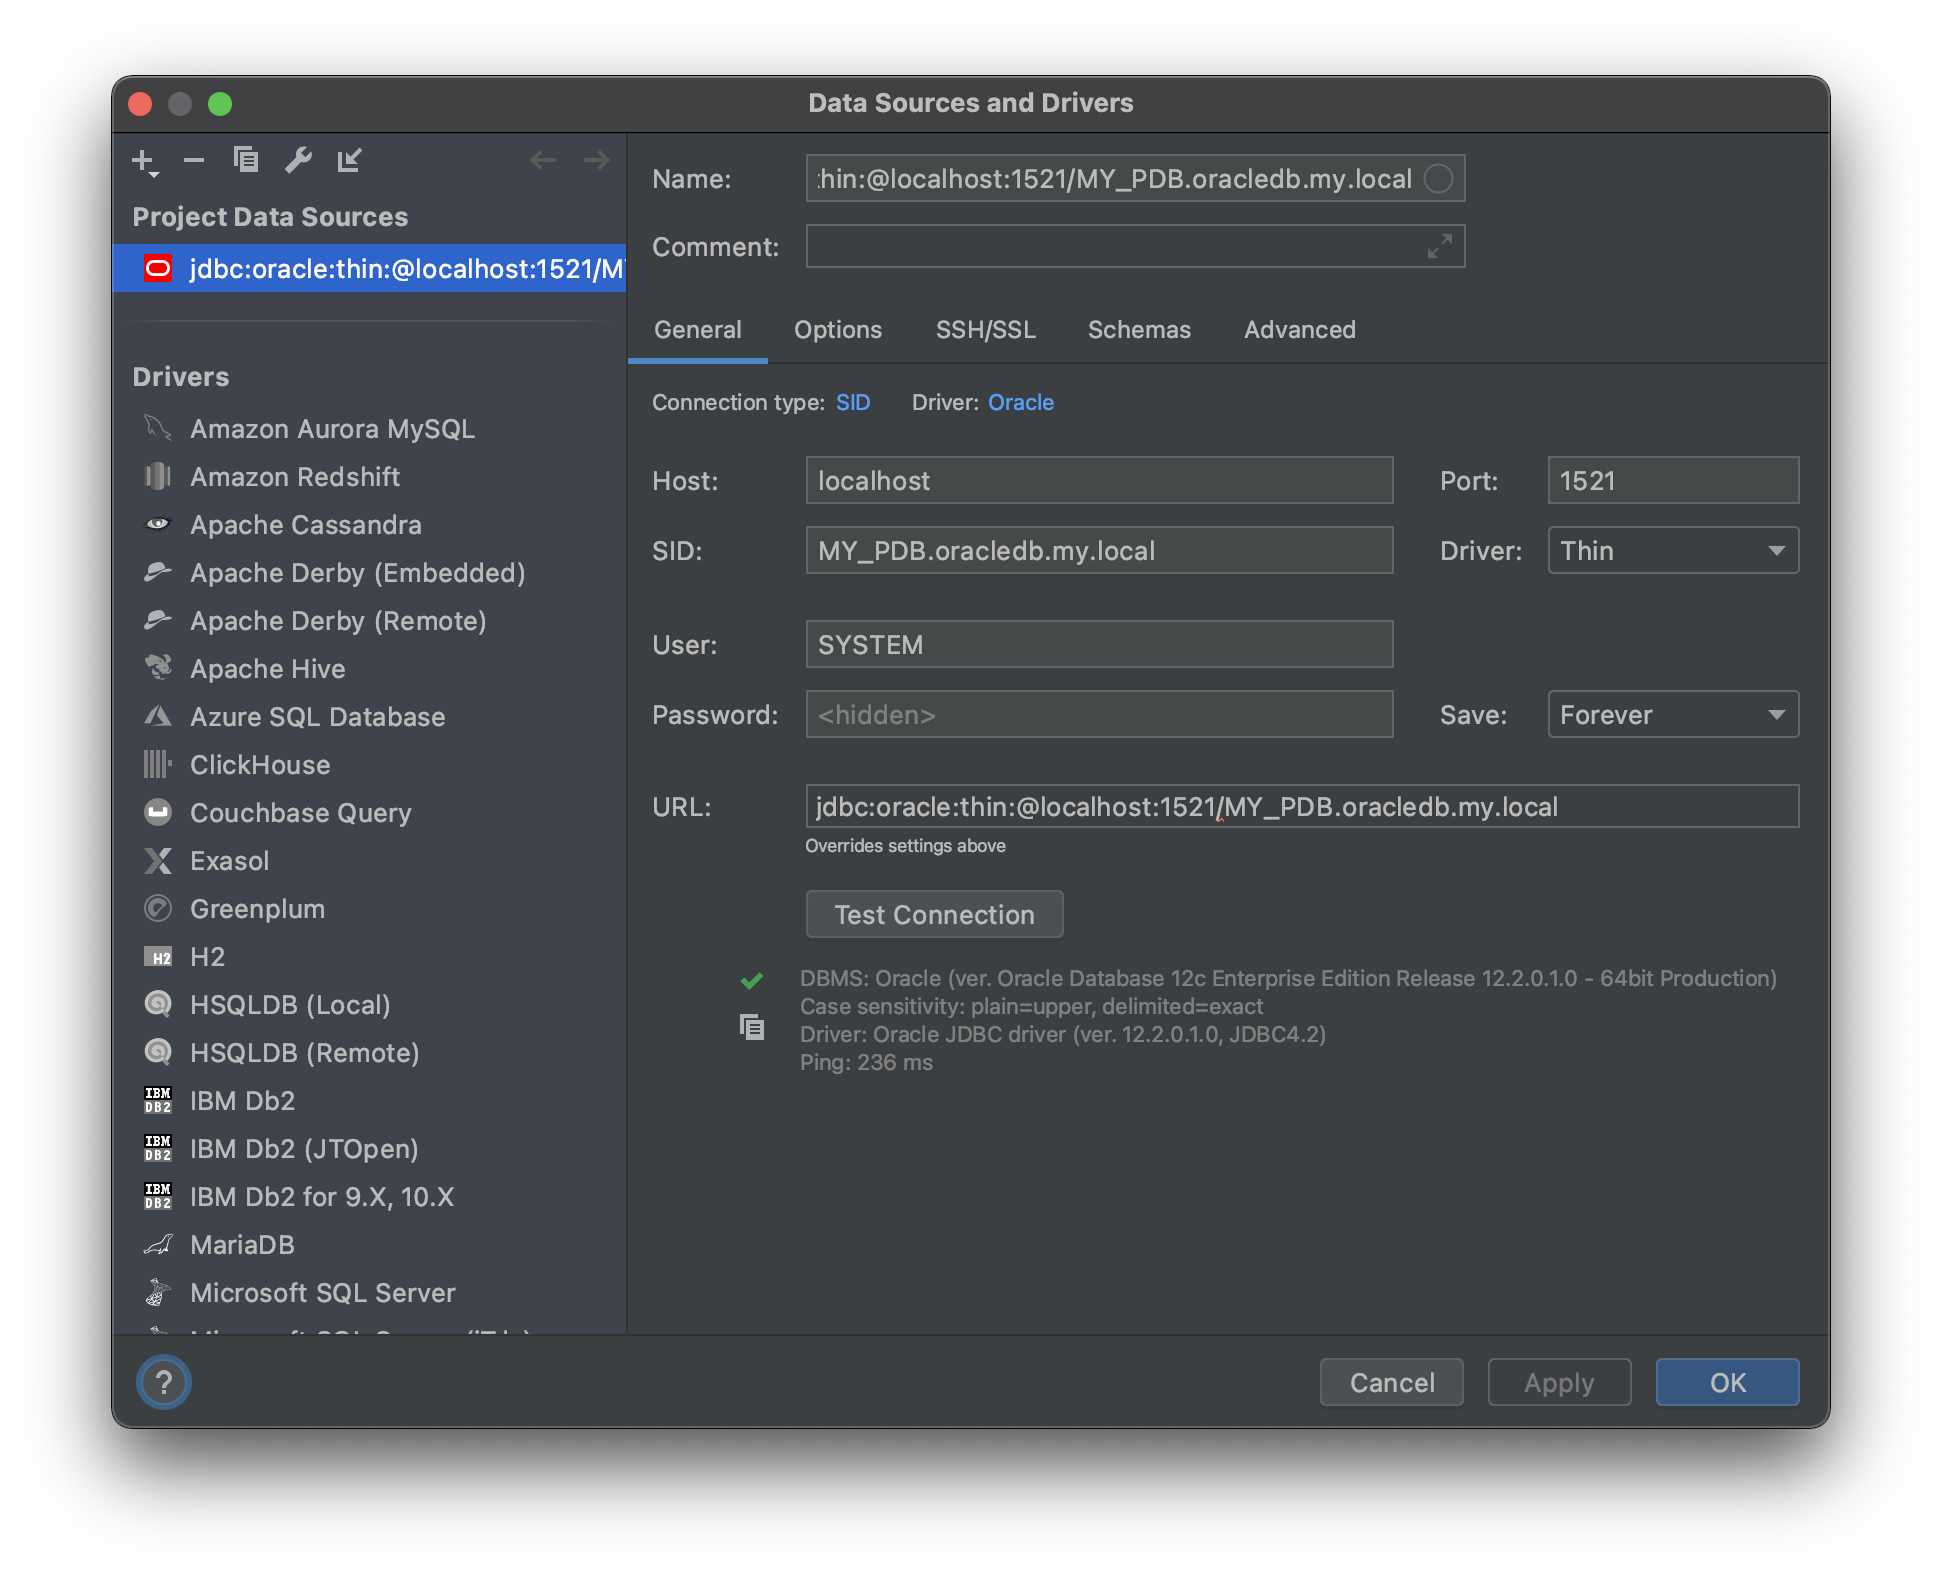Select the Apache Cassandra driver
Image resolution: width=1942 pixels, height=1576 pixels.
(306, 525)
